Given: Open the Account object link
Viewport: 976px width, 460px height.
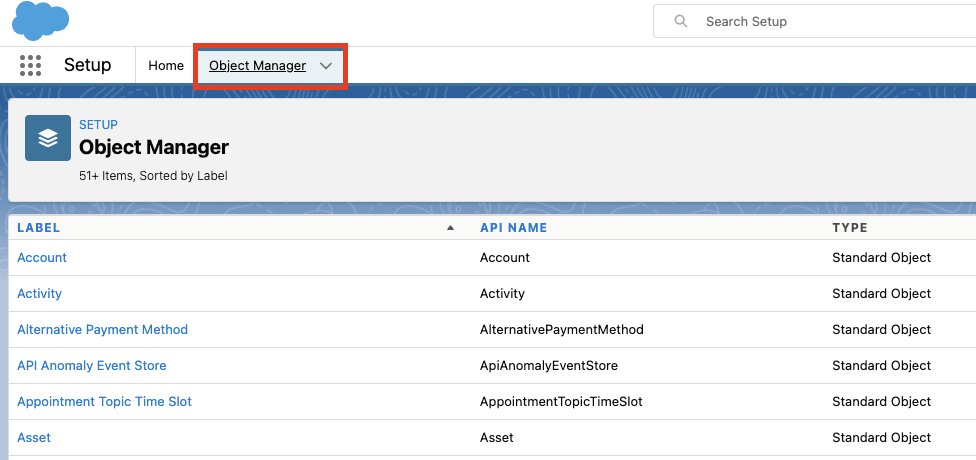Looking at the screenshot, I should pos(42,257).
